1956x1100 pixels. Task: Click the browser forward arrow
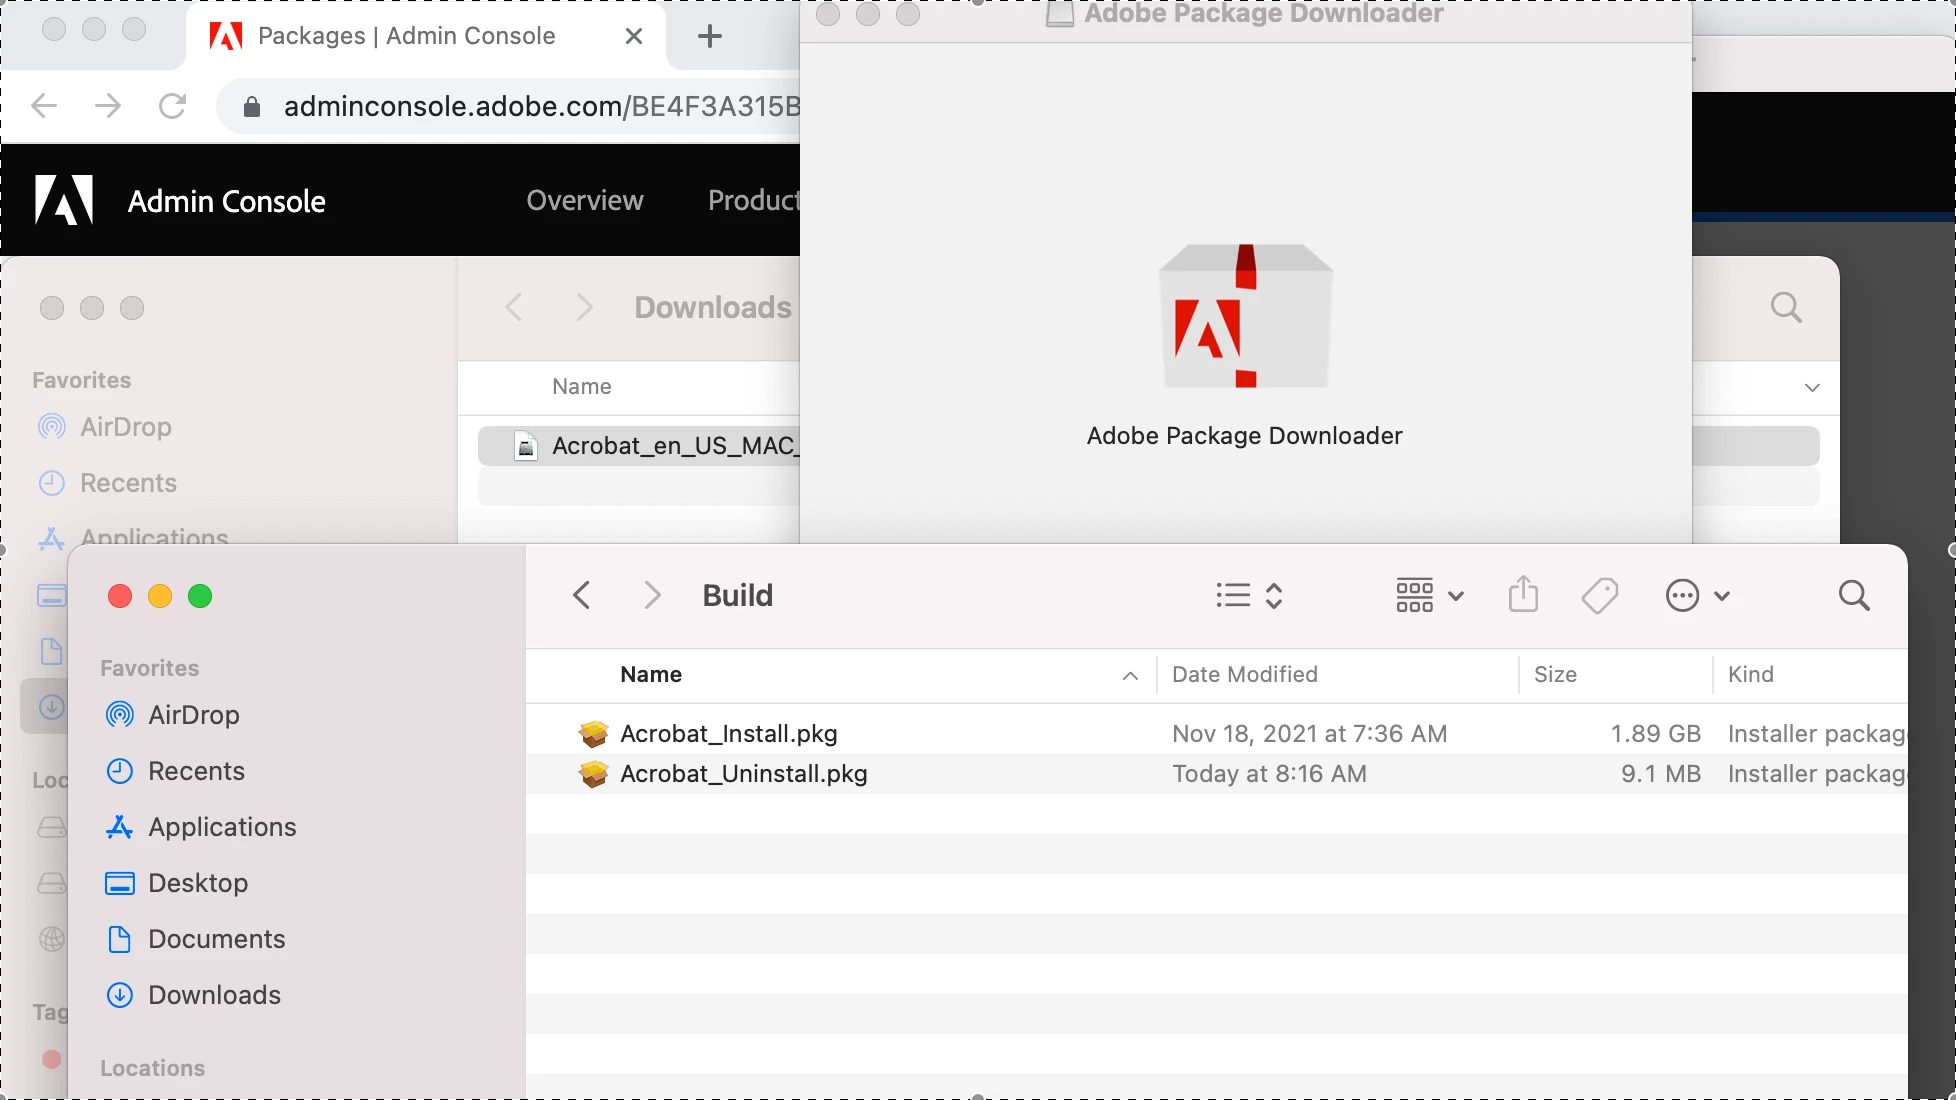[x=108, y=106]
